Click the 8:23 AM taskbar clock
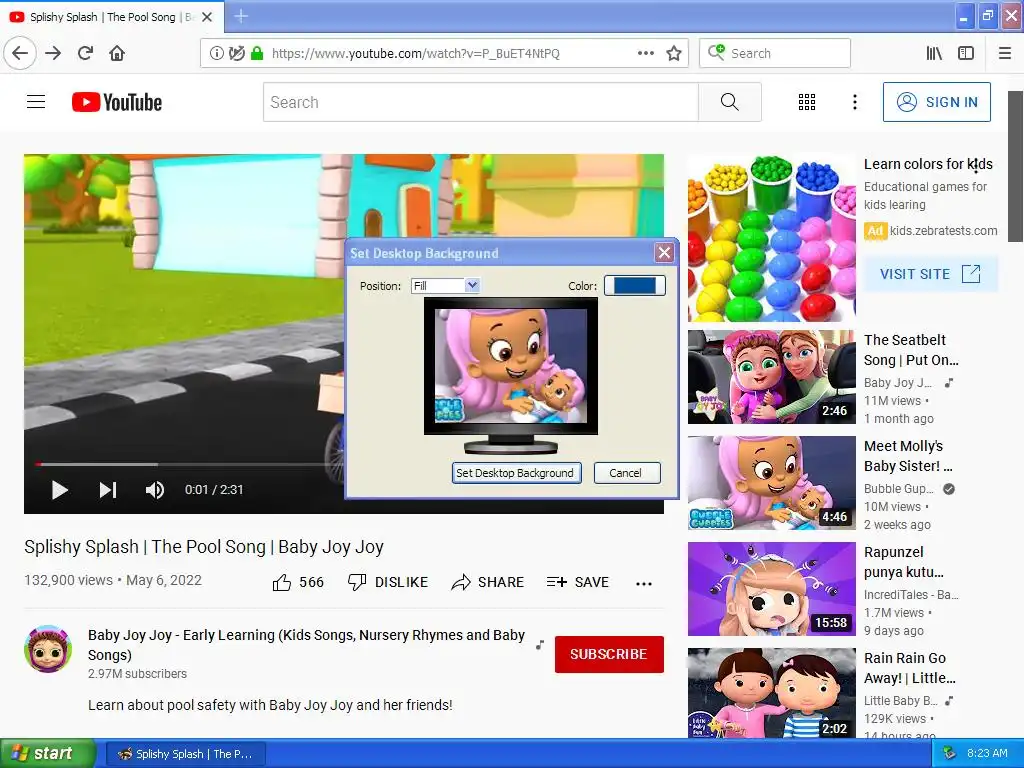This screenshot has width=1024, height=768. pos(987,754)
